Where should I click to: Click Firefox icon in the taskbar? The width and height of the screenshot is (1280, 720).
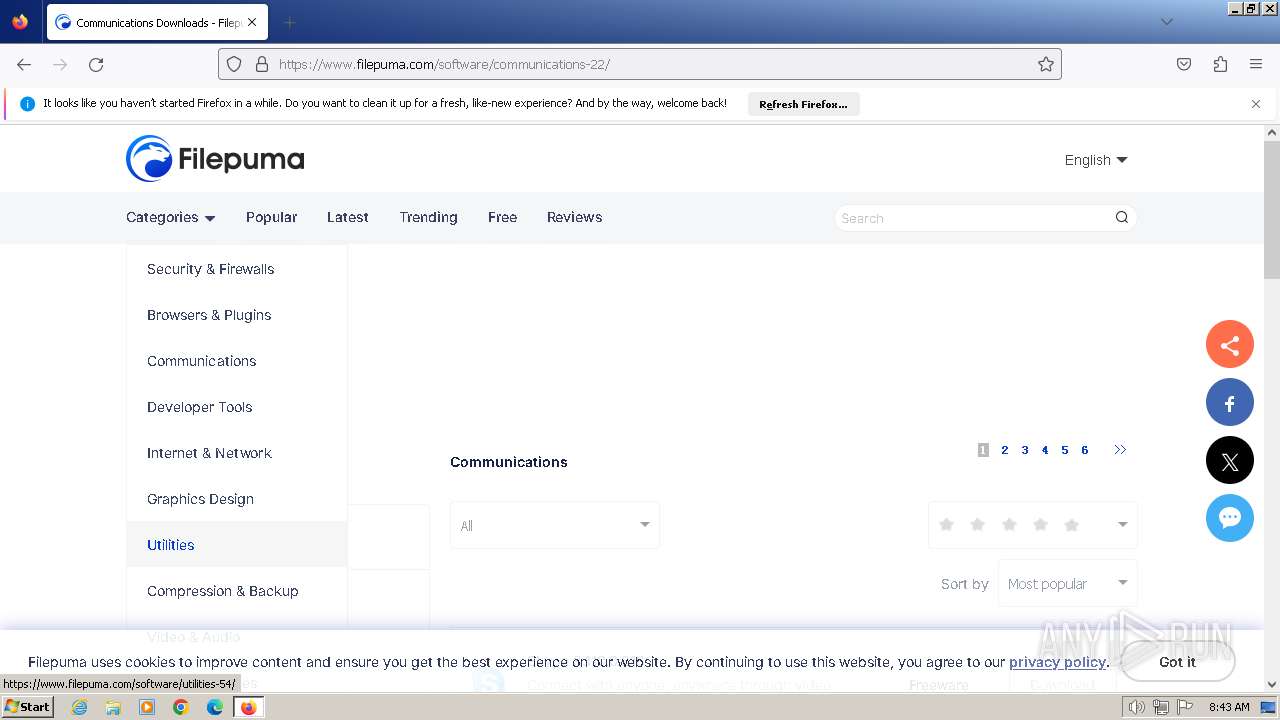(x=248, y=707)
